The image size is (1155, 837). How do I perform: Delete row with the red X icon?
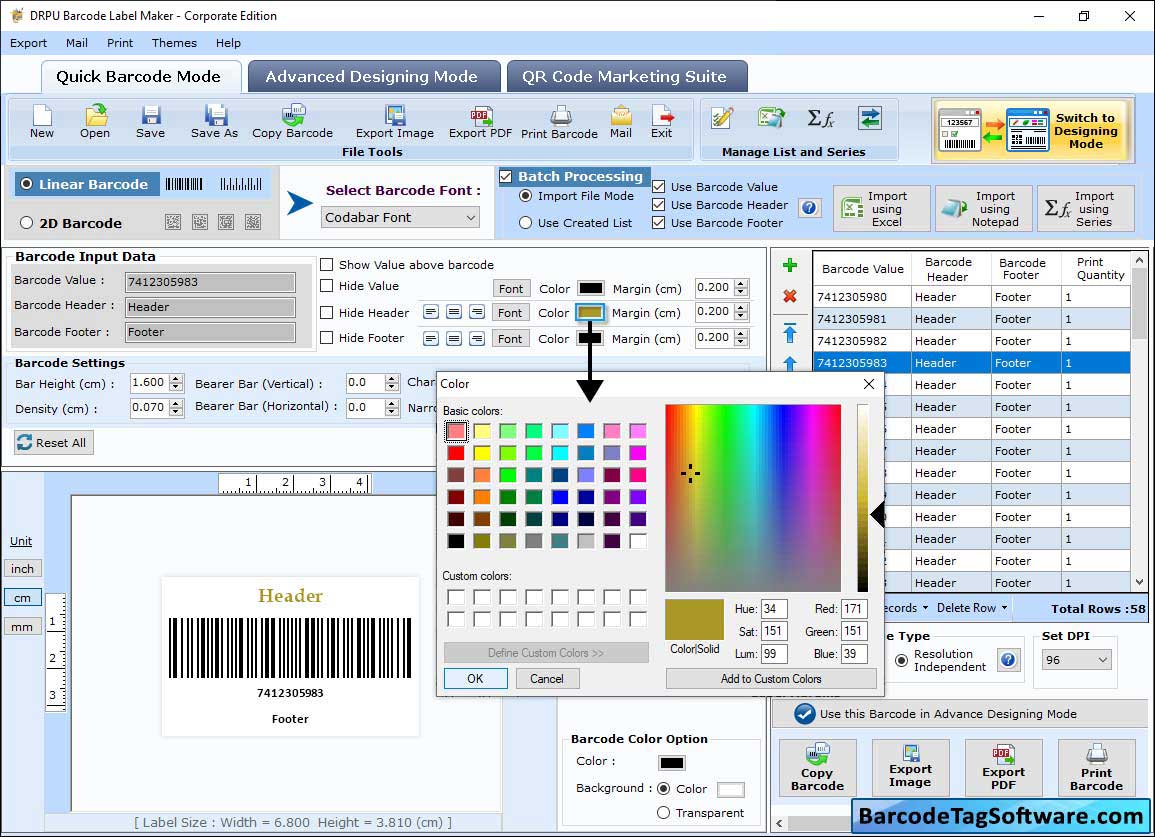[x=790, y=296]
